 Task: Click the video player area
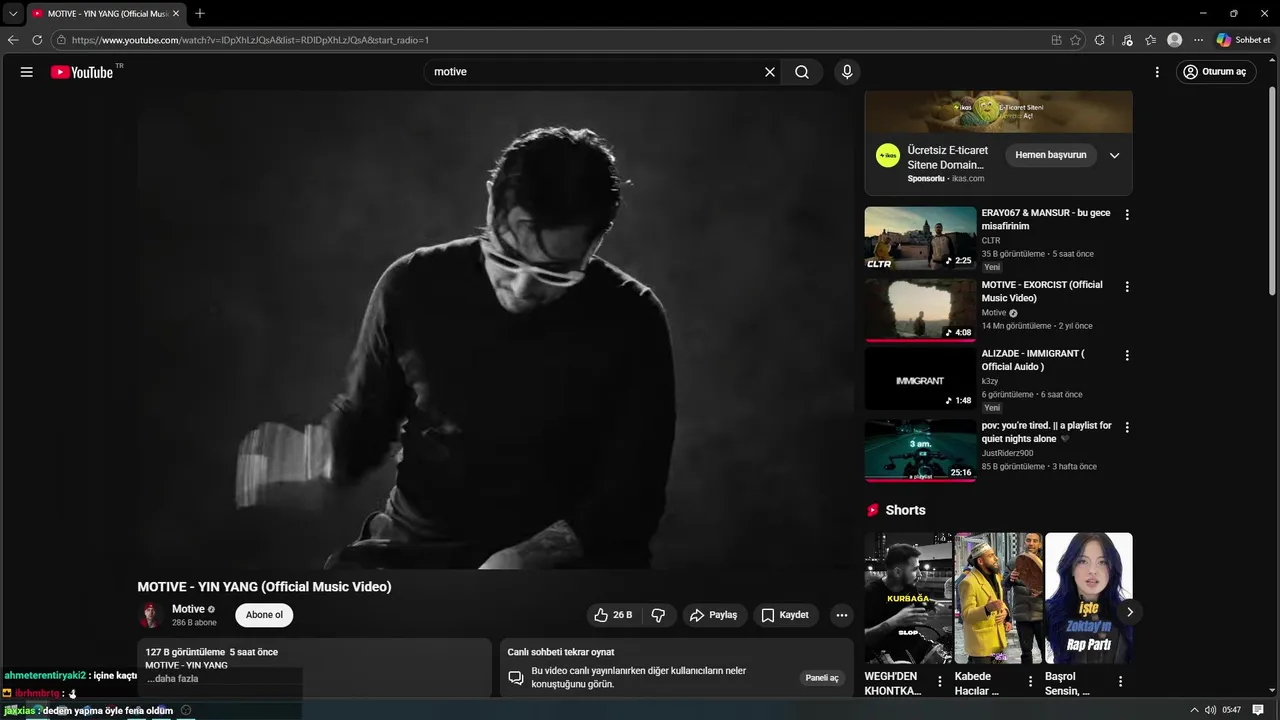coord(495,330)
